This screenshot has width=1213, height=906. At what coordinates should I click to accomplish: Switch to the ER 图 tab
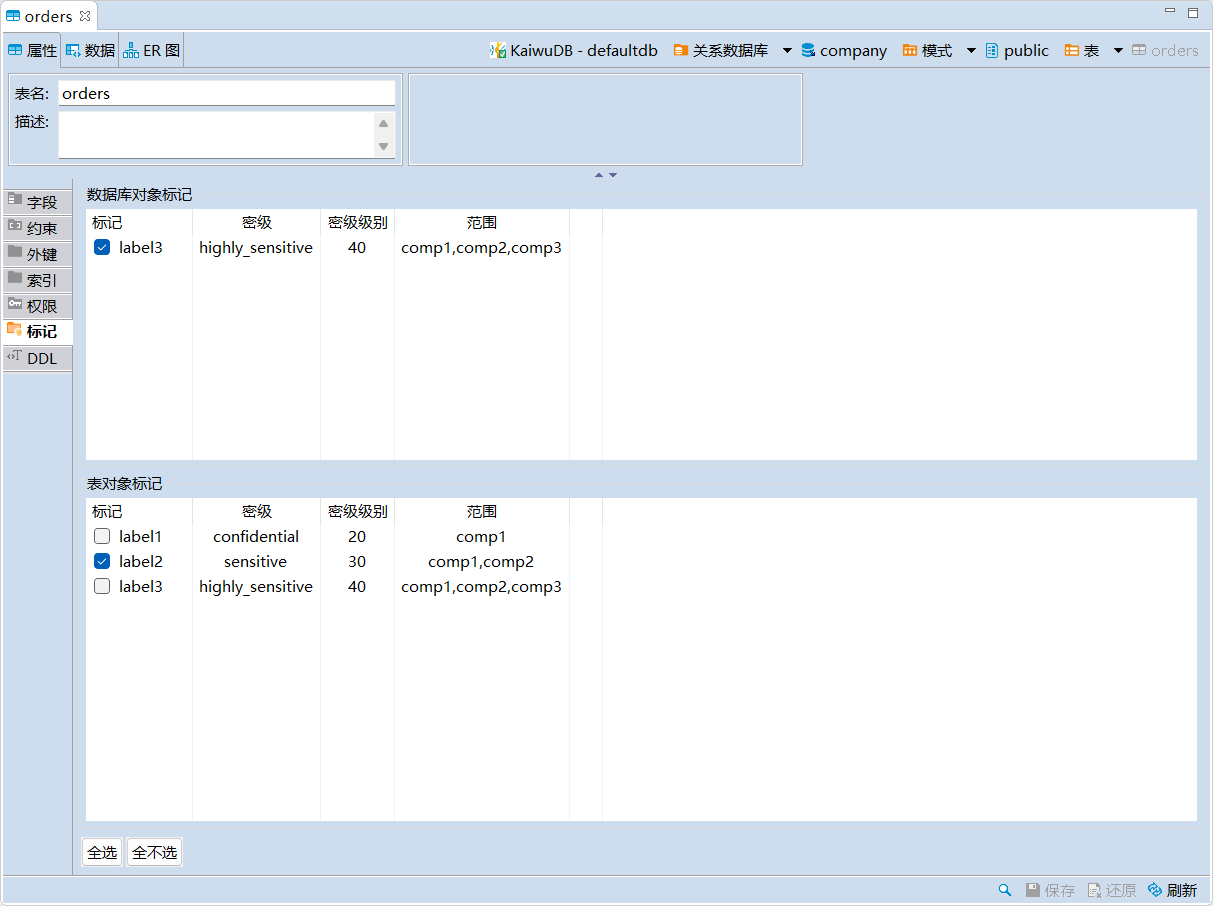point(152,50)
